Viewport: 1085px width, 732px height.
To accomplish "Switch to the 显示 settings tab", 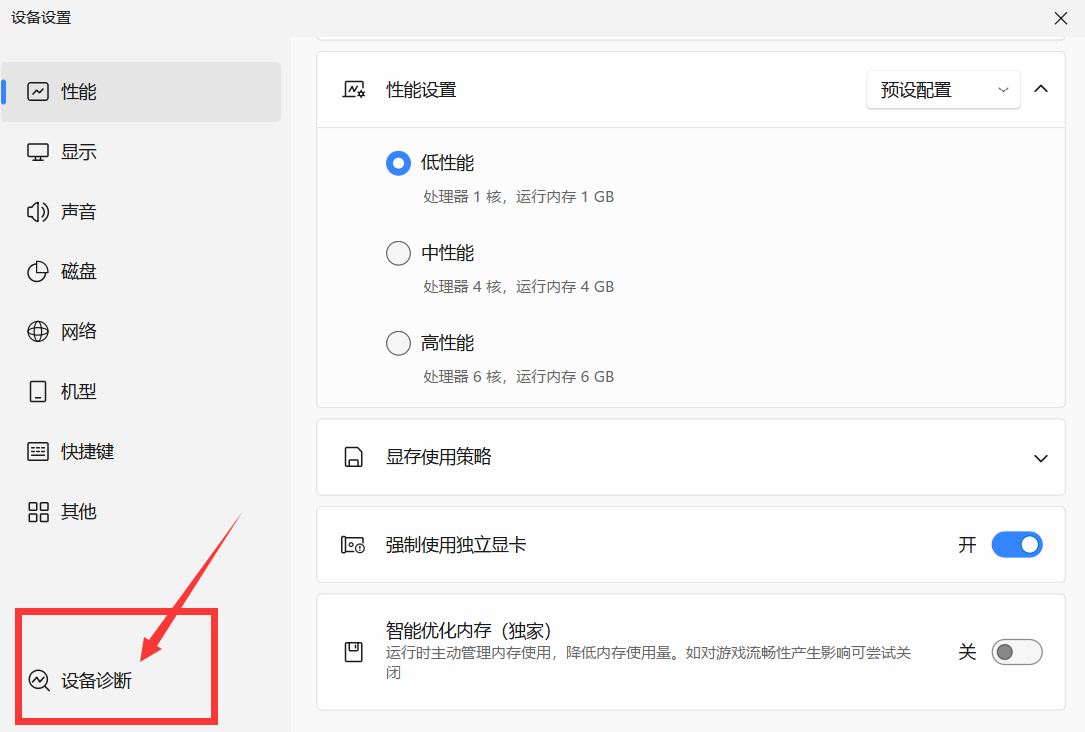I will coord(79,152).
